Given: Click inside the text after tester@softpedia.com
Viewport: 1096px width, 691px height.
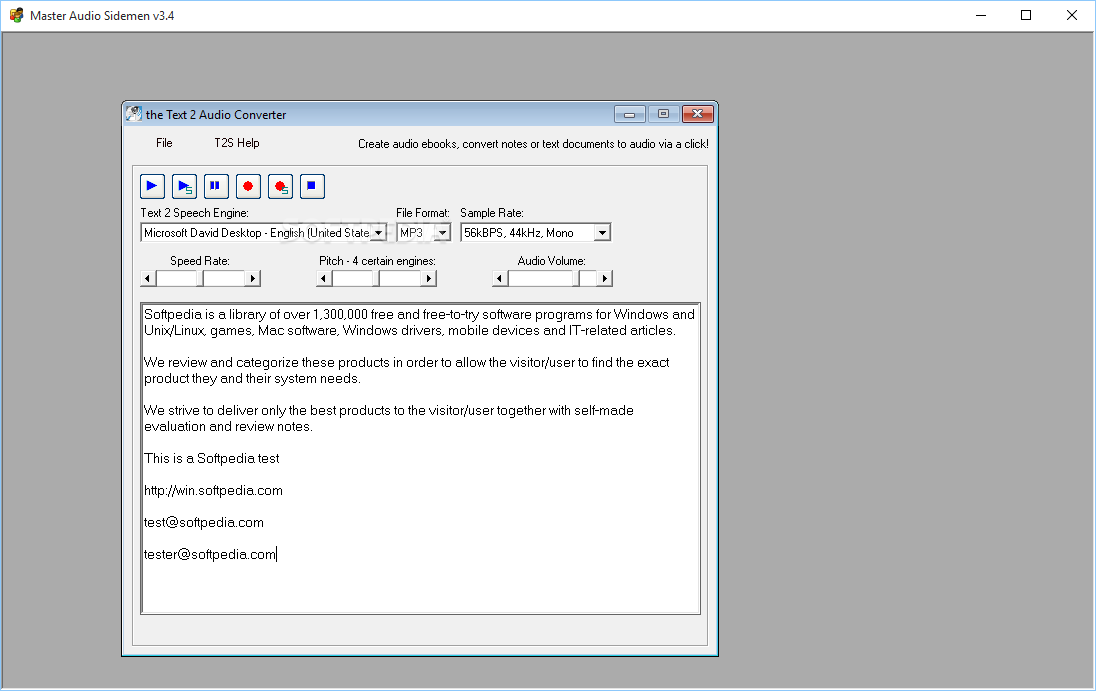Looking at the screenshot, I should click(x=277, y=555).
